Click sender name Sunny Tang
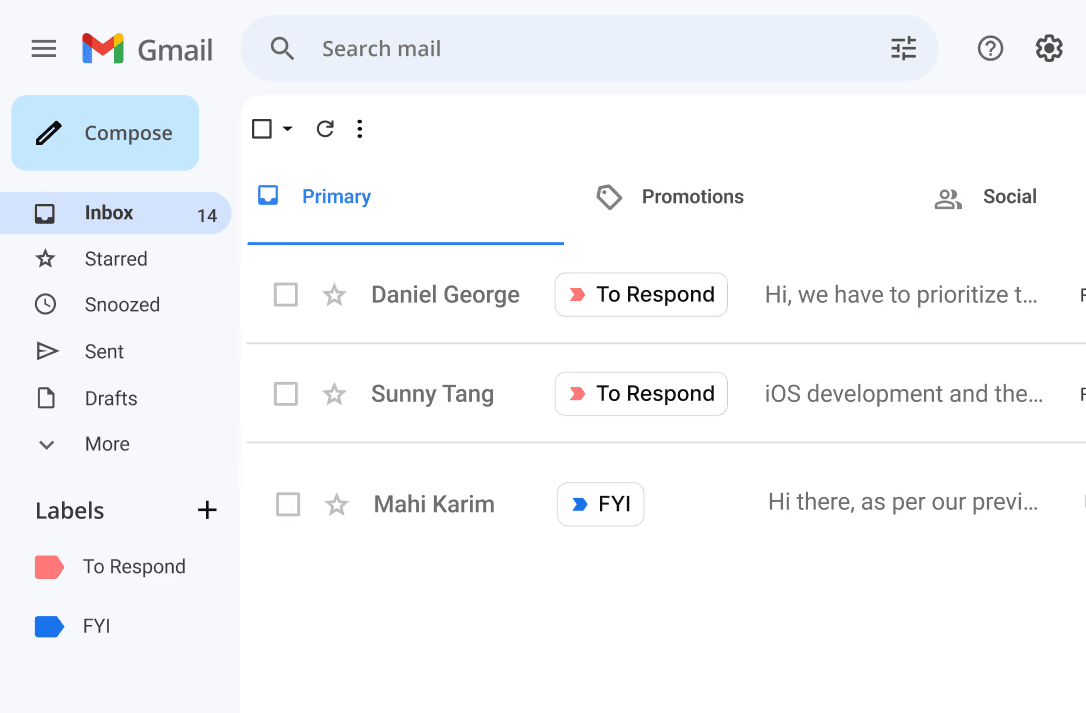 point(432,394)
